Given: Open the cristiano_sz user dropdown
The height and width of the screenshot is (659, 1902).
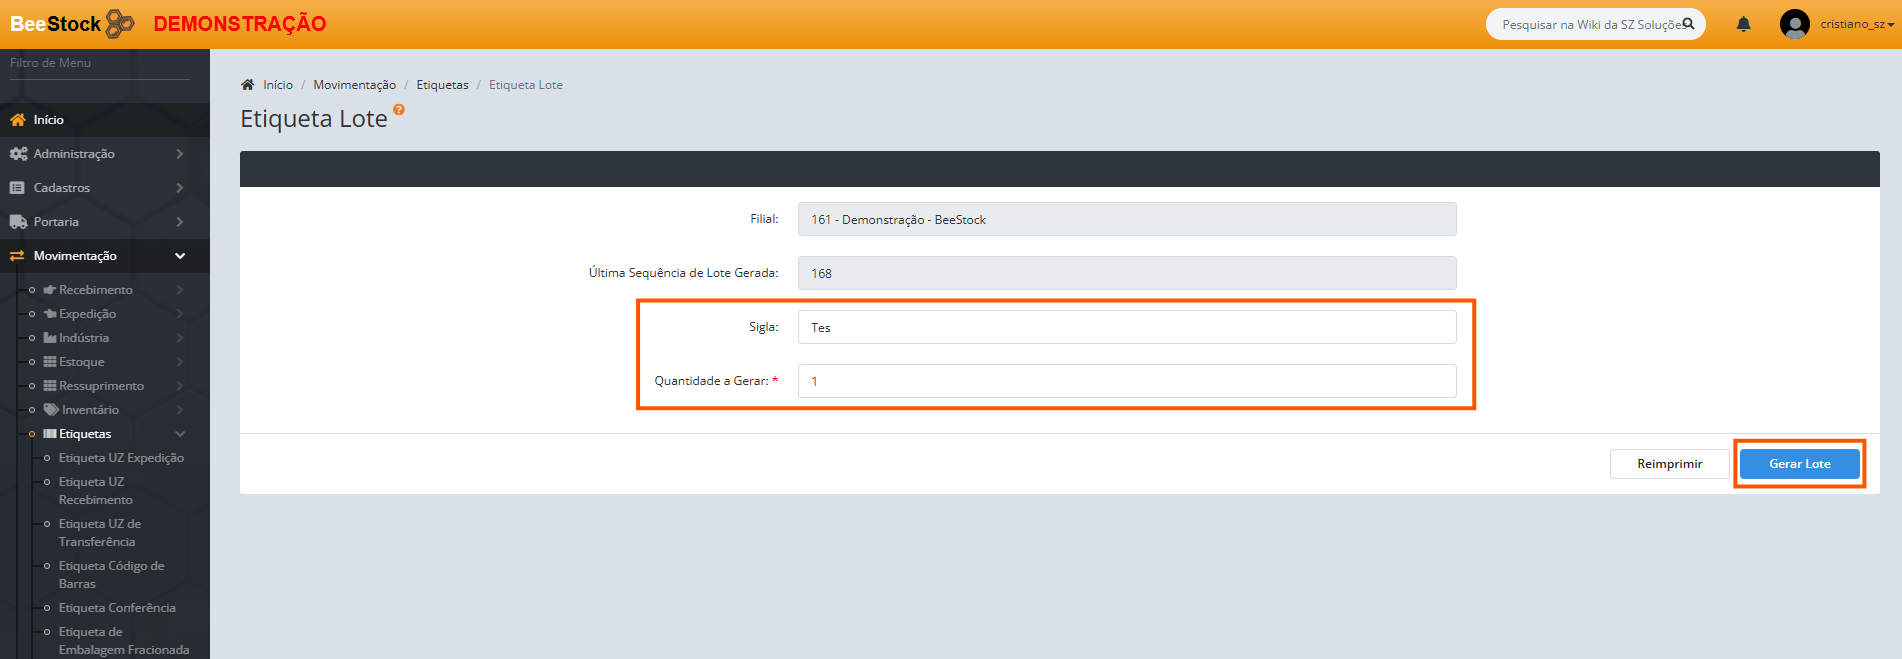Looking at the screenshot, I should pos(1857,24).
